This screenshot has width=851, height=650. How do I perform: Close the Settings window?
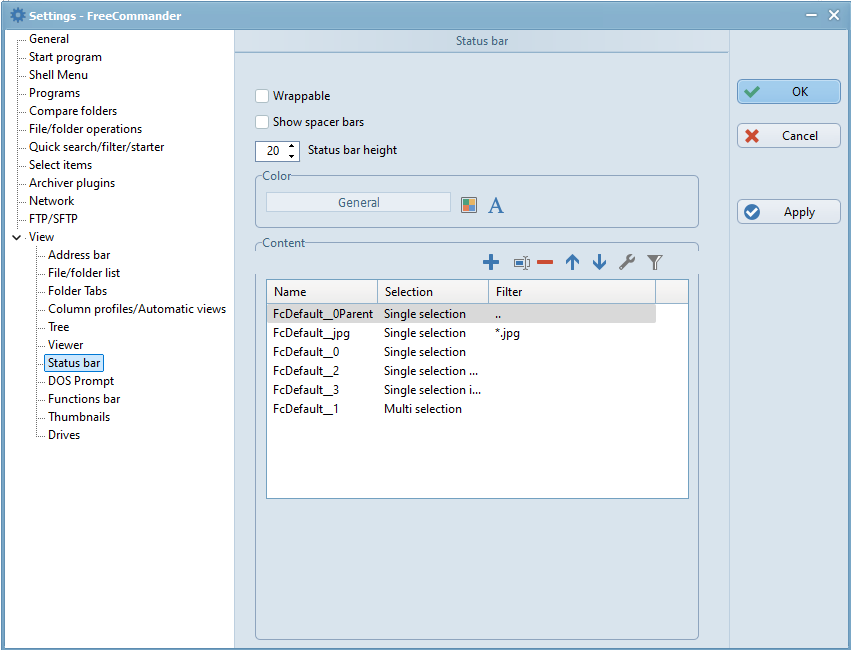click(834, 15)
